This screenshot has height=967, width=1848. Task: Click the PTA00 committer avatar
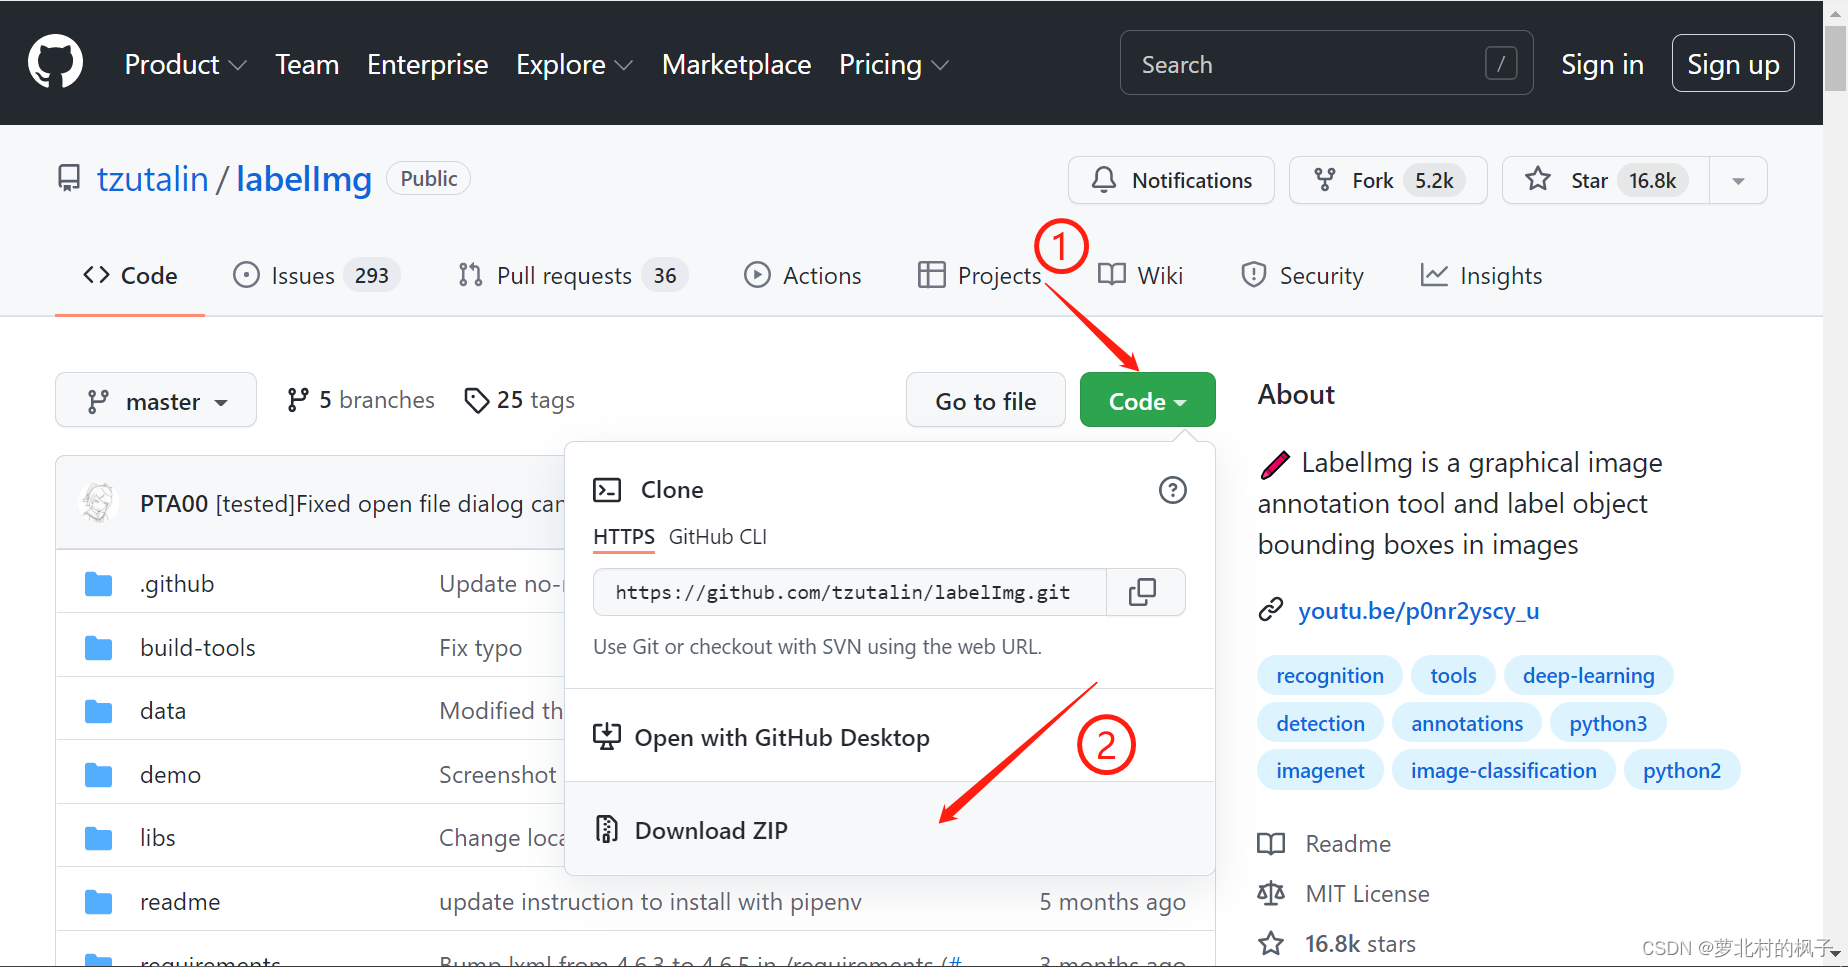point(99,503)
